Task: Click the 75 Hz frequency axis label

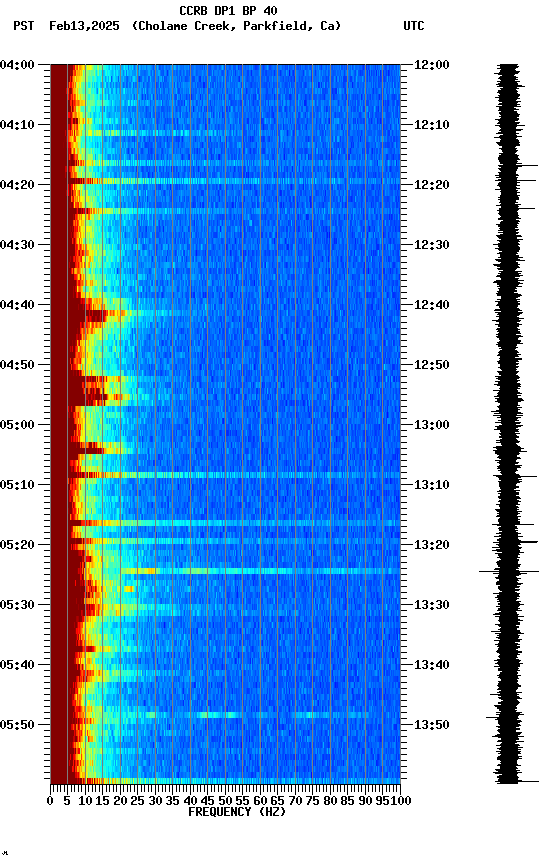Action: 312,801
